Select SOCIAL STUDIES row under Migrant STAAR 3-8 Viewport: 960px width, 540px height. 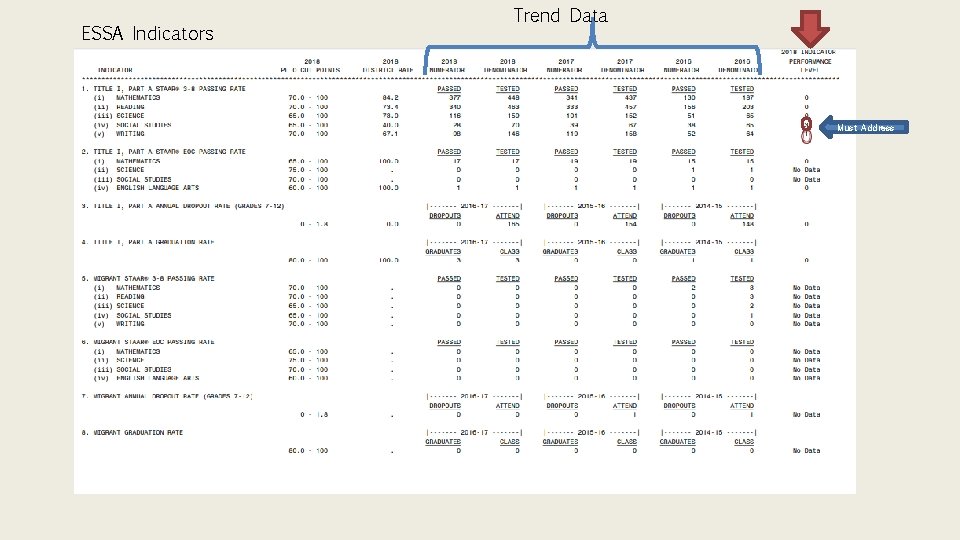[x=456, y=315]
